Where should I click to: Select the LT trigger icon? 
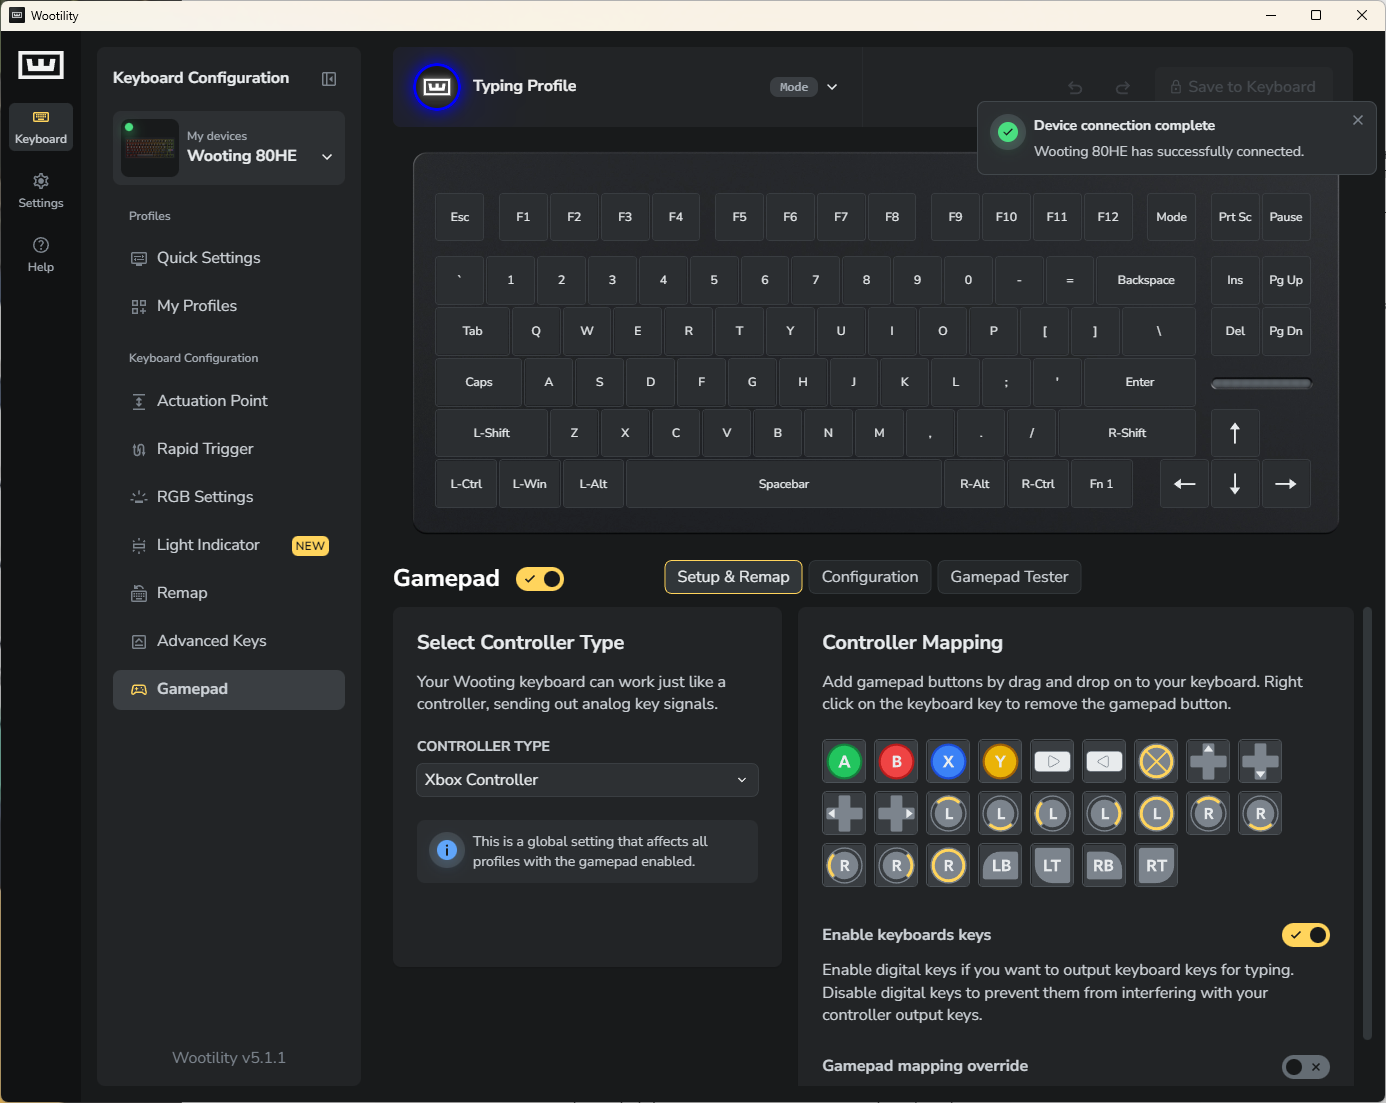[1053, 866]
